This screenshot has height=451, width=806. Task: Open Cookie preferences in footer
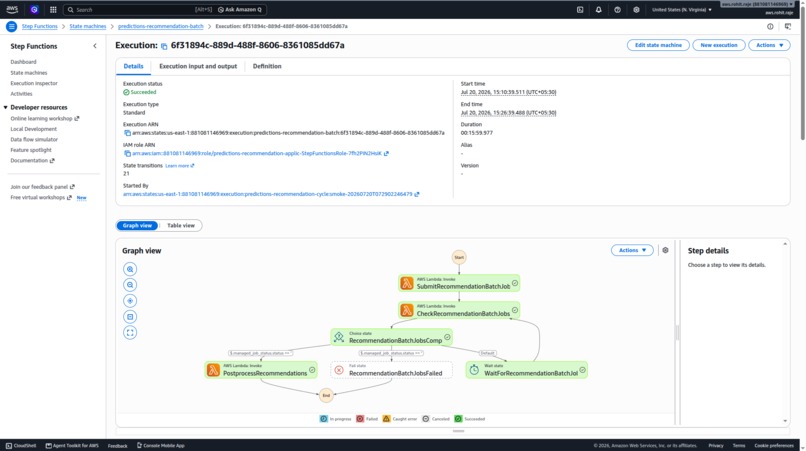tap(774, 445)
